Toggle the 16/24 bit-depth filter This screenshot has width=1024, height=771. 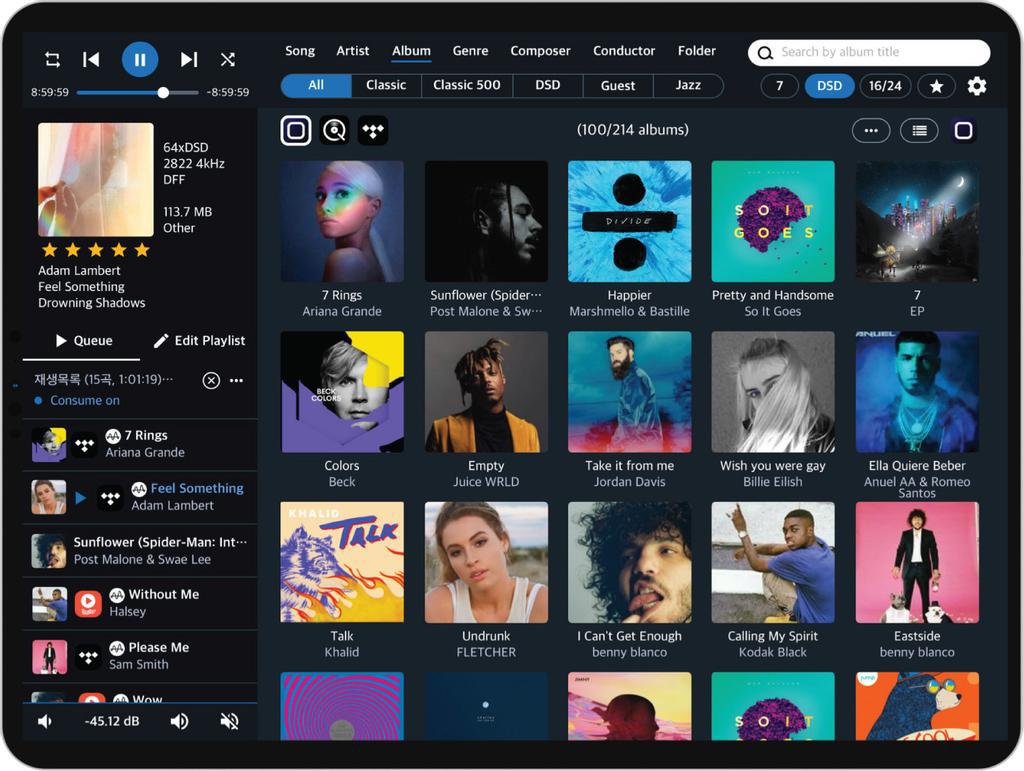click(885, 86)
